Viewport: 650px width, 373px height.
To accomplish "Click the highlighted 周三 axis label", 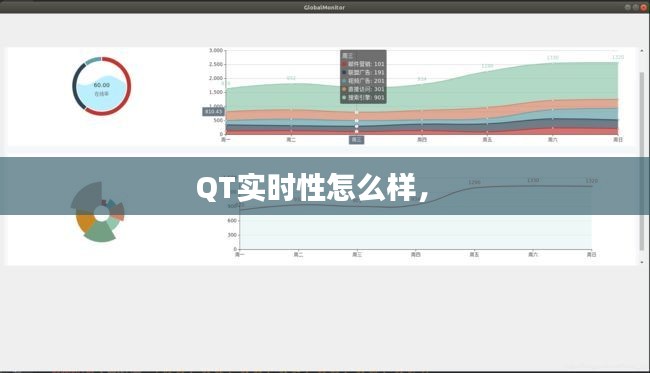I will [x=357, y=140].
